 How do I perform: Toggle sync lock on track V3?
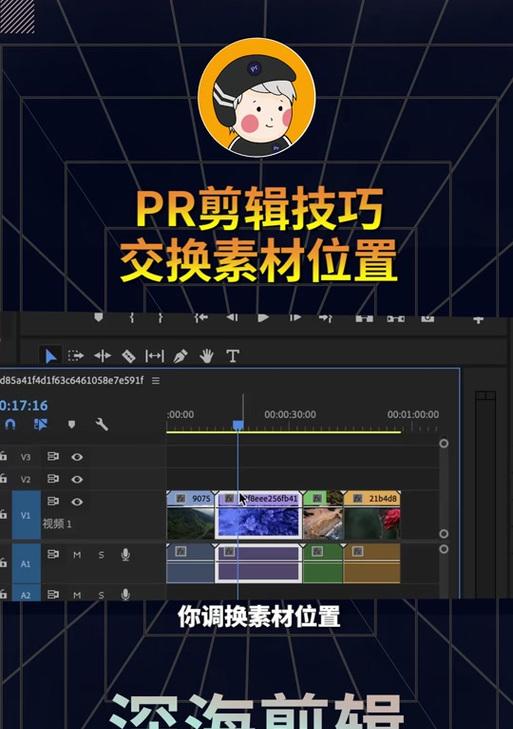pyautogui.click(x=53, y=457)
